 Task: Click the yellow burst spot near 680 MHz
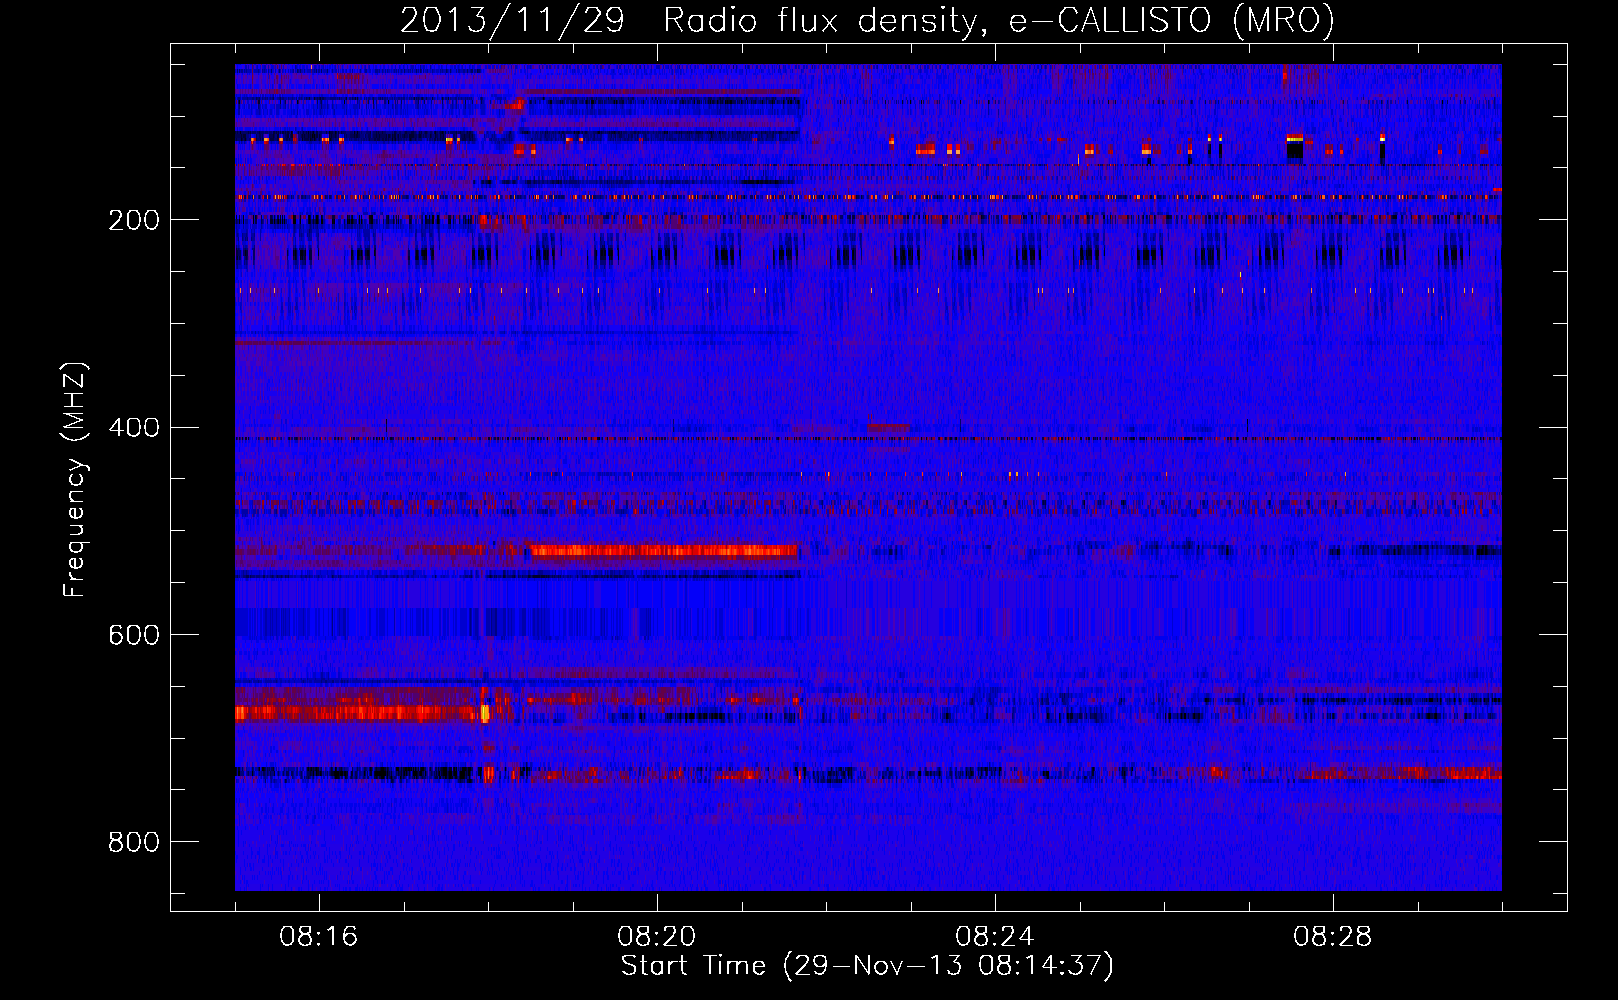[485, 713]
